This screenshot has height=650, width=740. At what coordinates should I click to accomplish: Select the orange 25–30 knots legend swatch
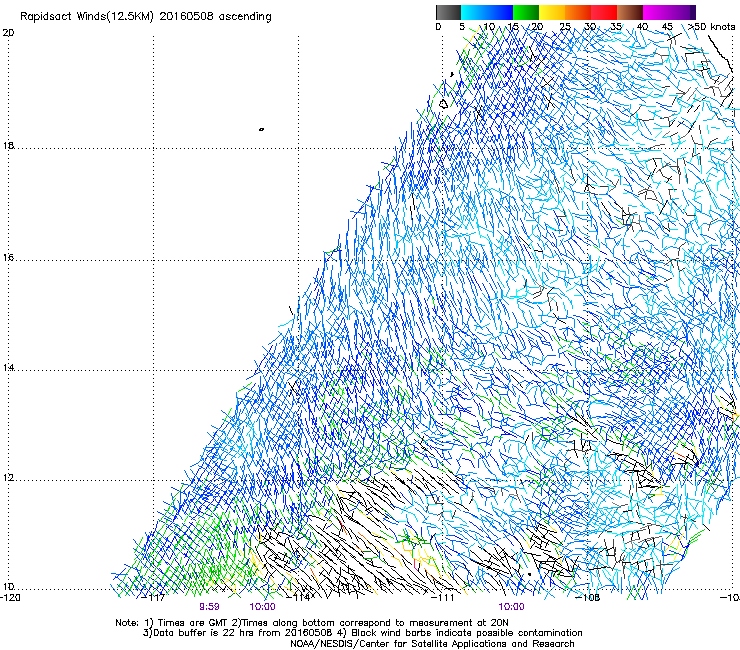tap(578, 12)
